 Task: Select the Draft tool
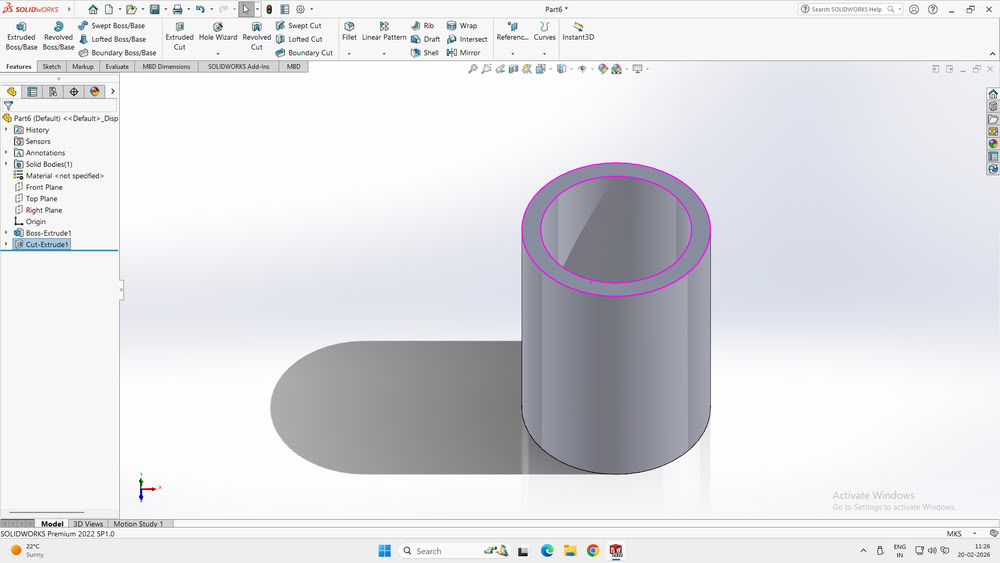click(425, 39)
